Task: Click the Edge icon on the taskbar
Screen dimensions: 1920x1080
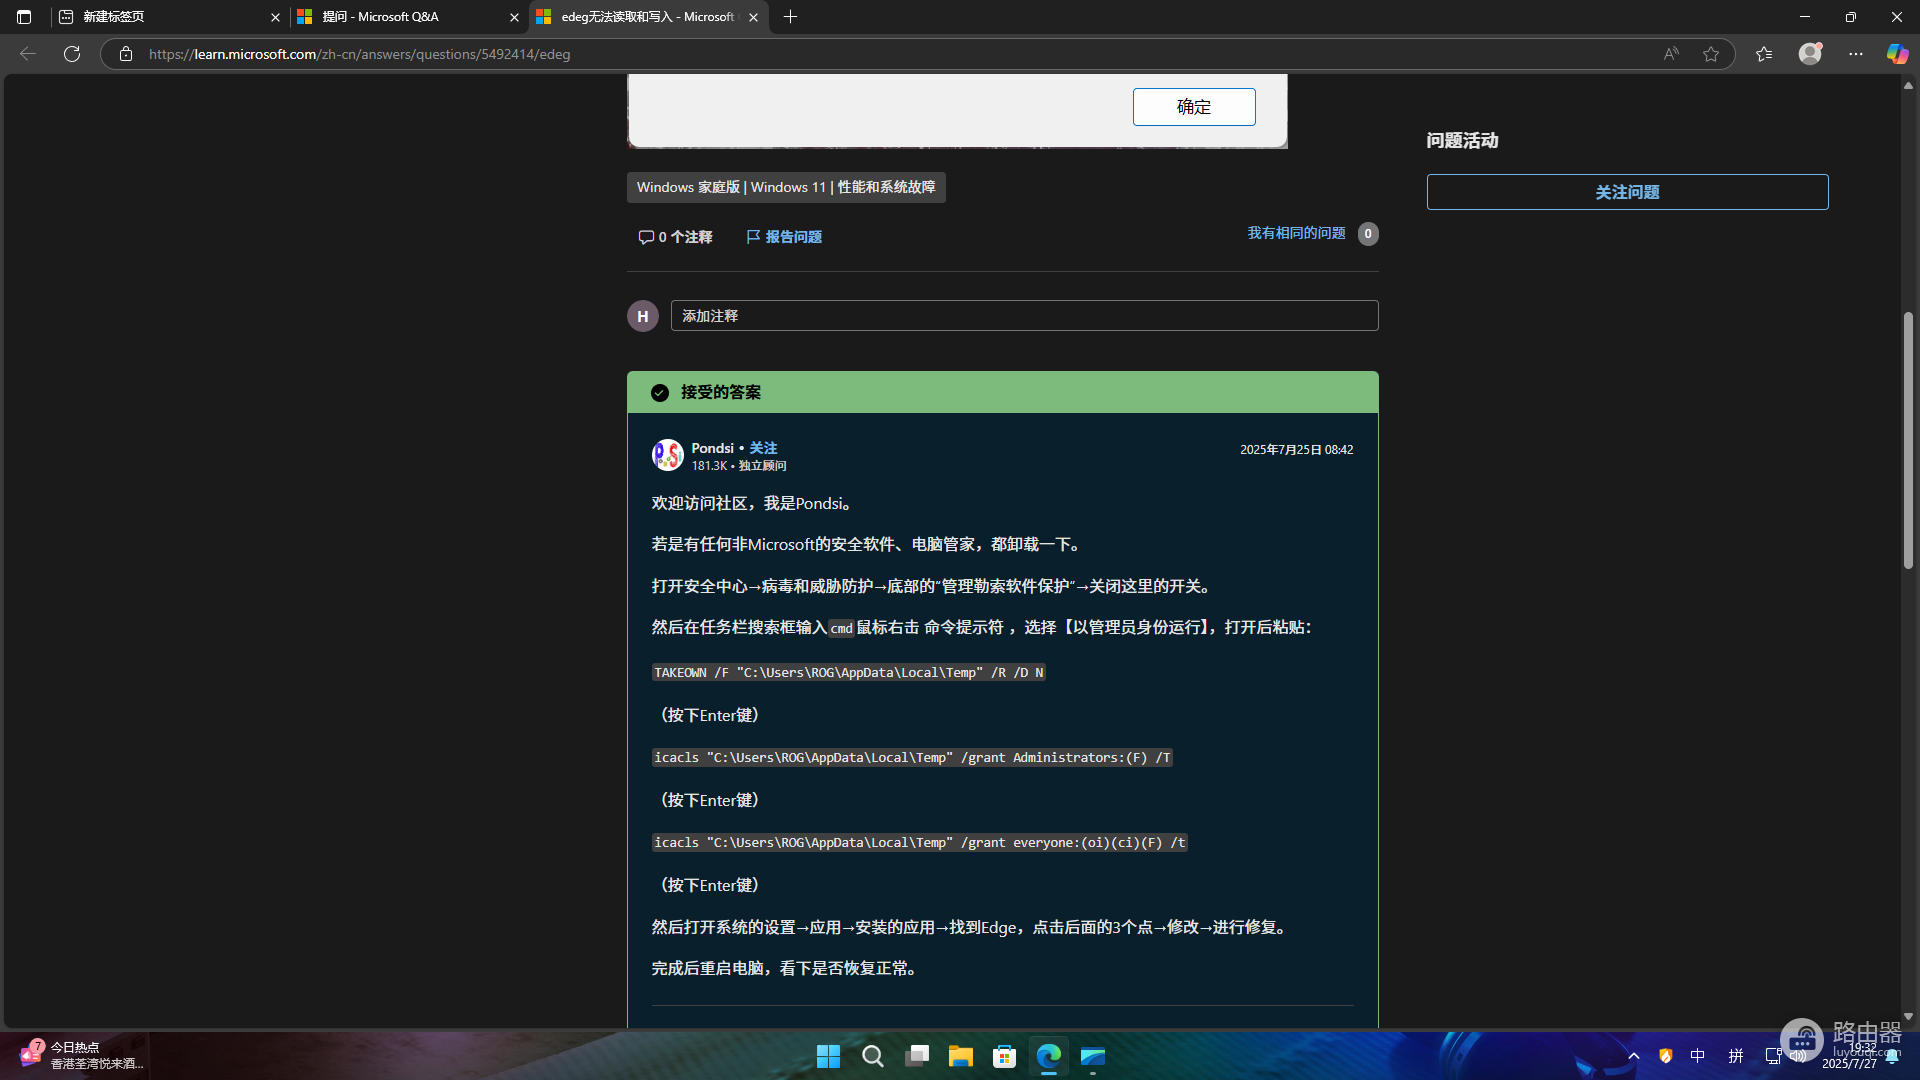Action: click(x=1048, y=1056)
